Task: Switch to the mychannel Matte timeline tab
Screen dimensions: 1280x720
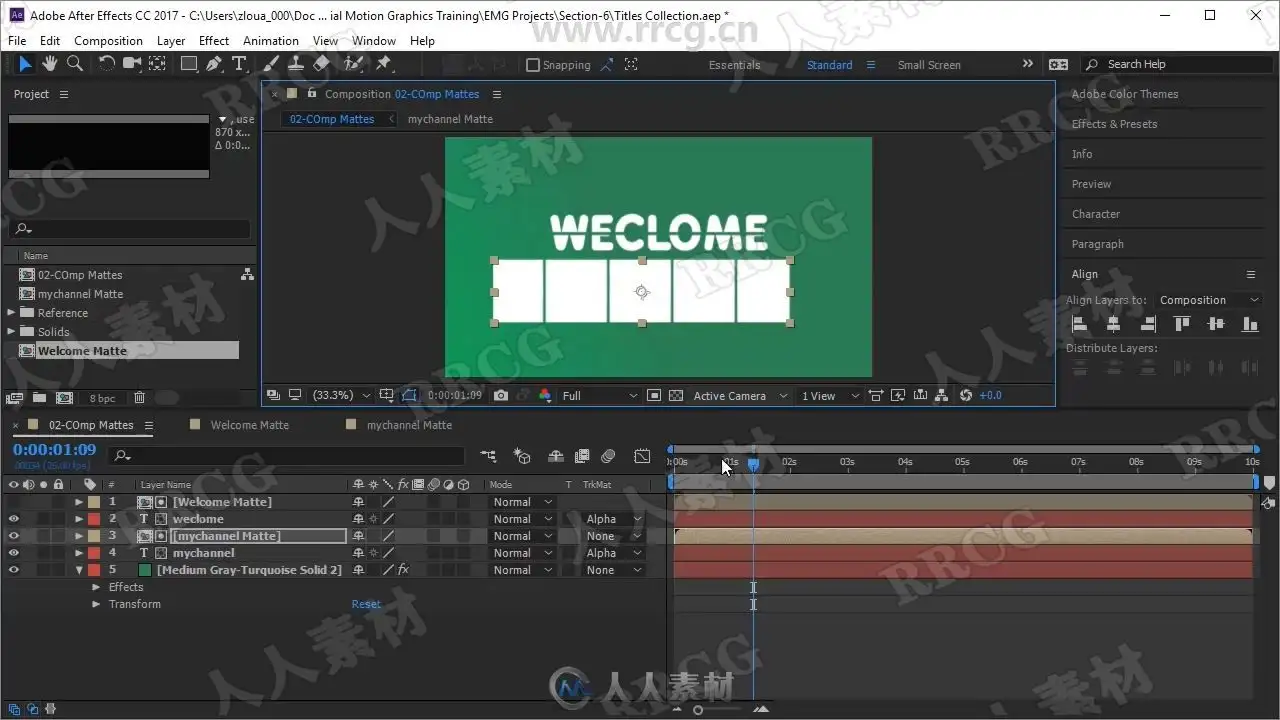Action: coord(409,425)
